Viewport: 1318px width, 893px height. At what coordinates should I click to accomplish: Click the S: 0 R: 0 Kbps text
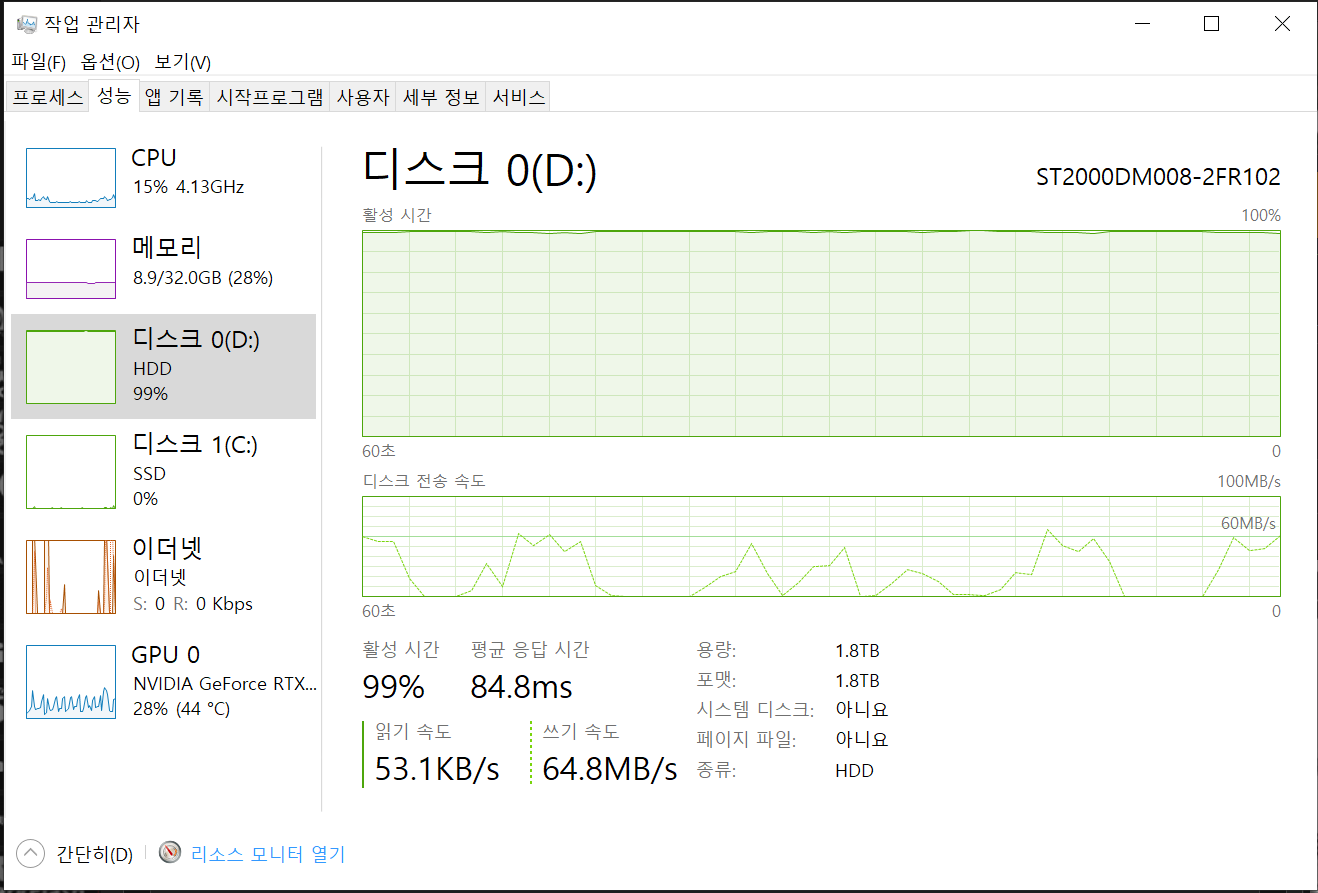click(x=192, y=604)
